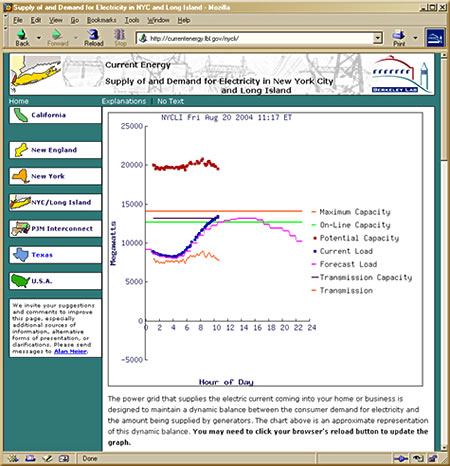450x466 pixels.
Task: Click the chart title 'NYCLI Fri Aug 20 2004'
Action: point(227,117)
